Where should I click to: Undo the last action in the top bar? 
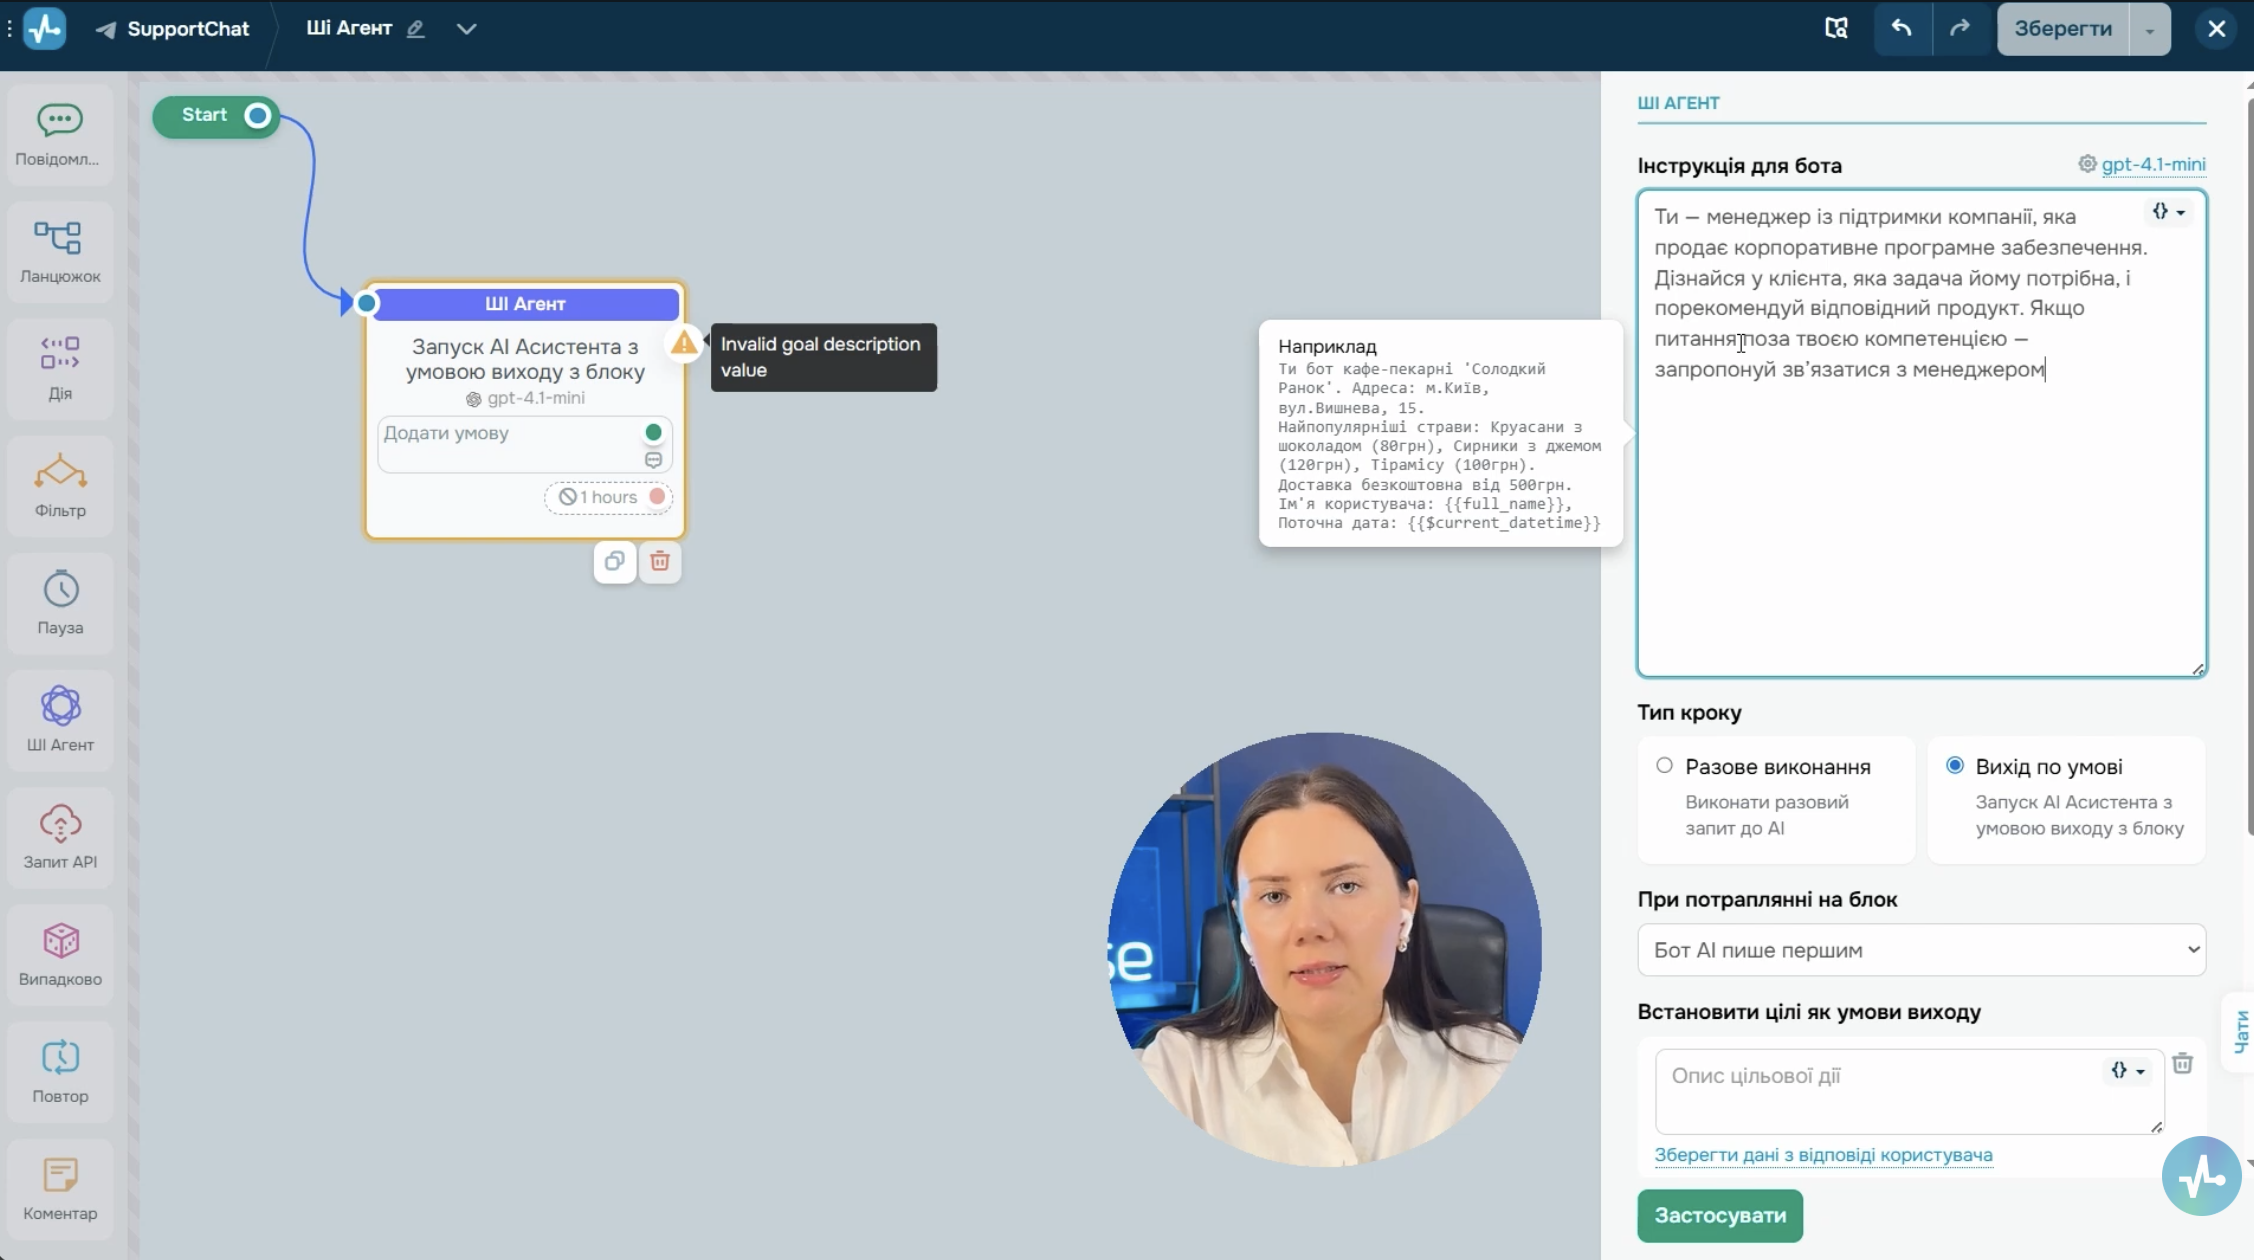click(x=1901, y=28)
